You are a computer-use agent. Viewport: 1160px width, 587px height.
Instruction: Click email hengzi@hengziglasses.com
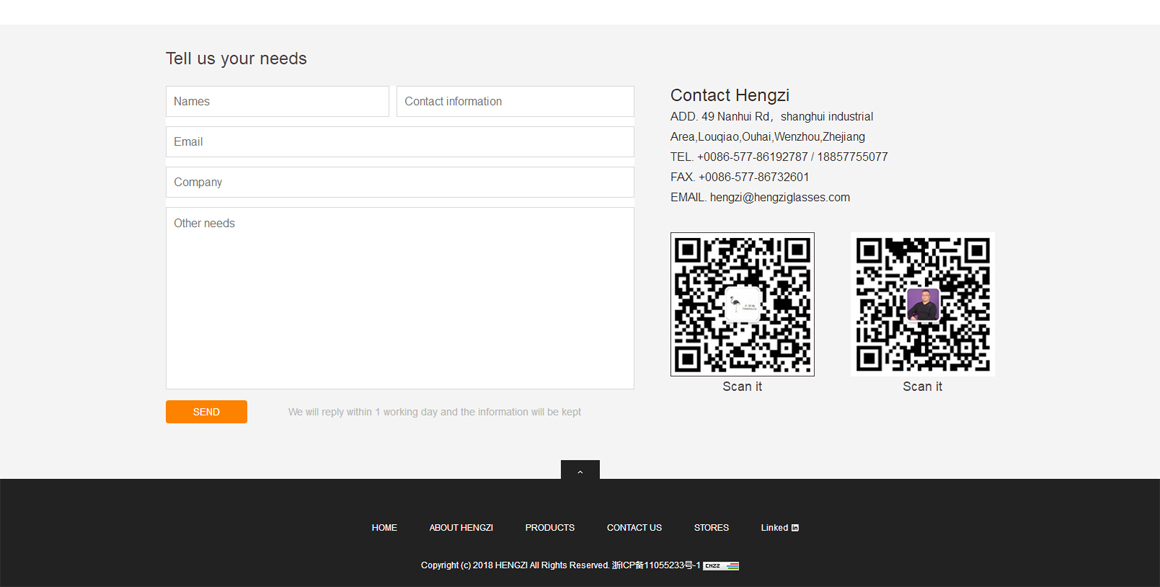[x=780, y=198]
